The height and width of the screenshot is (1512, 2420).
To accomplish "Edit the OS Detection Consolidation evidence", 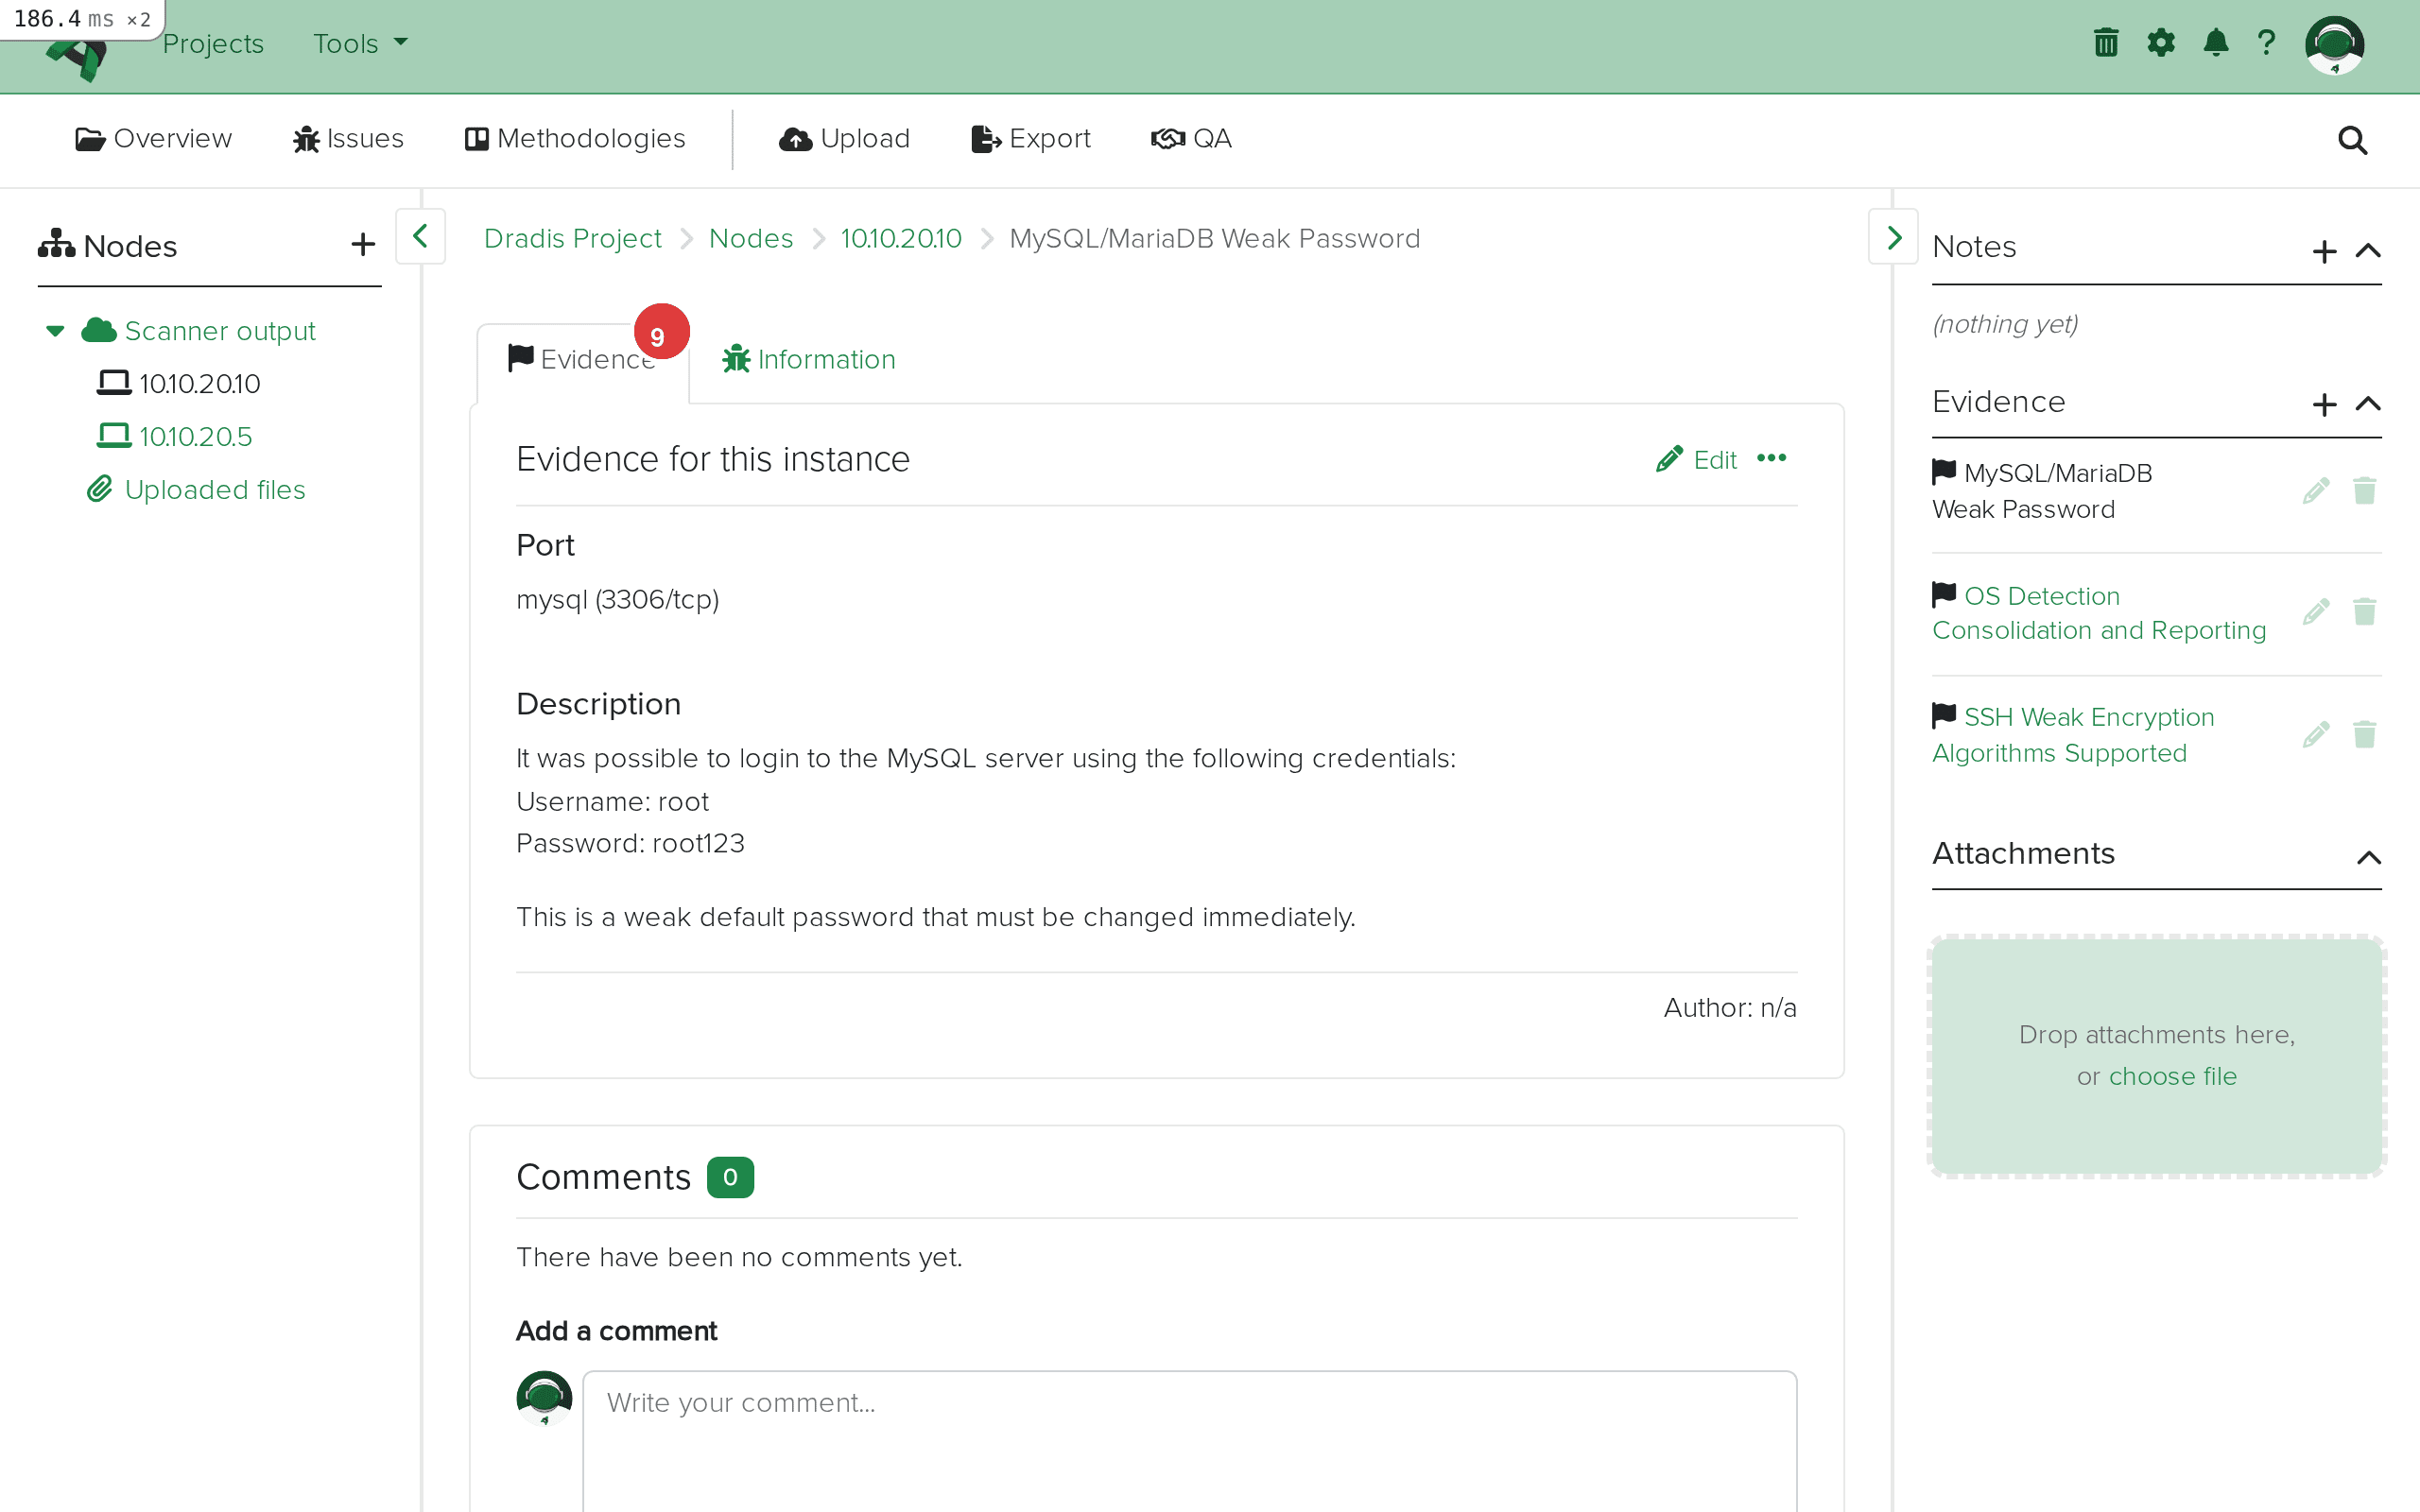I will click(x=2316, y=611).
